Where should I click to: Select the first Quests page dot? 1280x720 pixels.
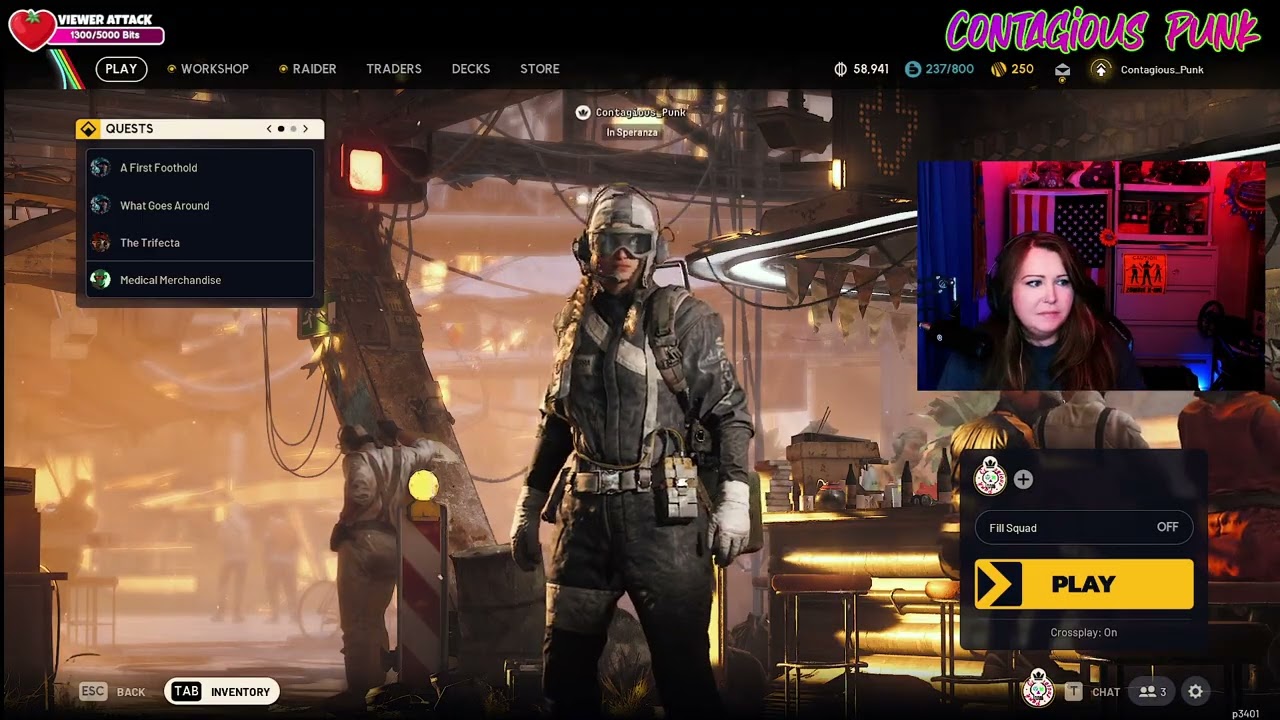(281, 129)
